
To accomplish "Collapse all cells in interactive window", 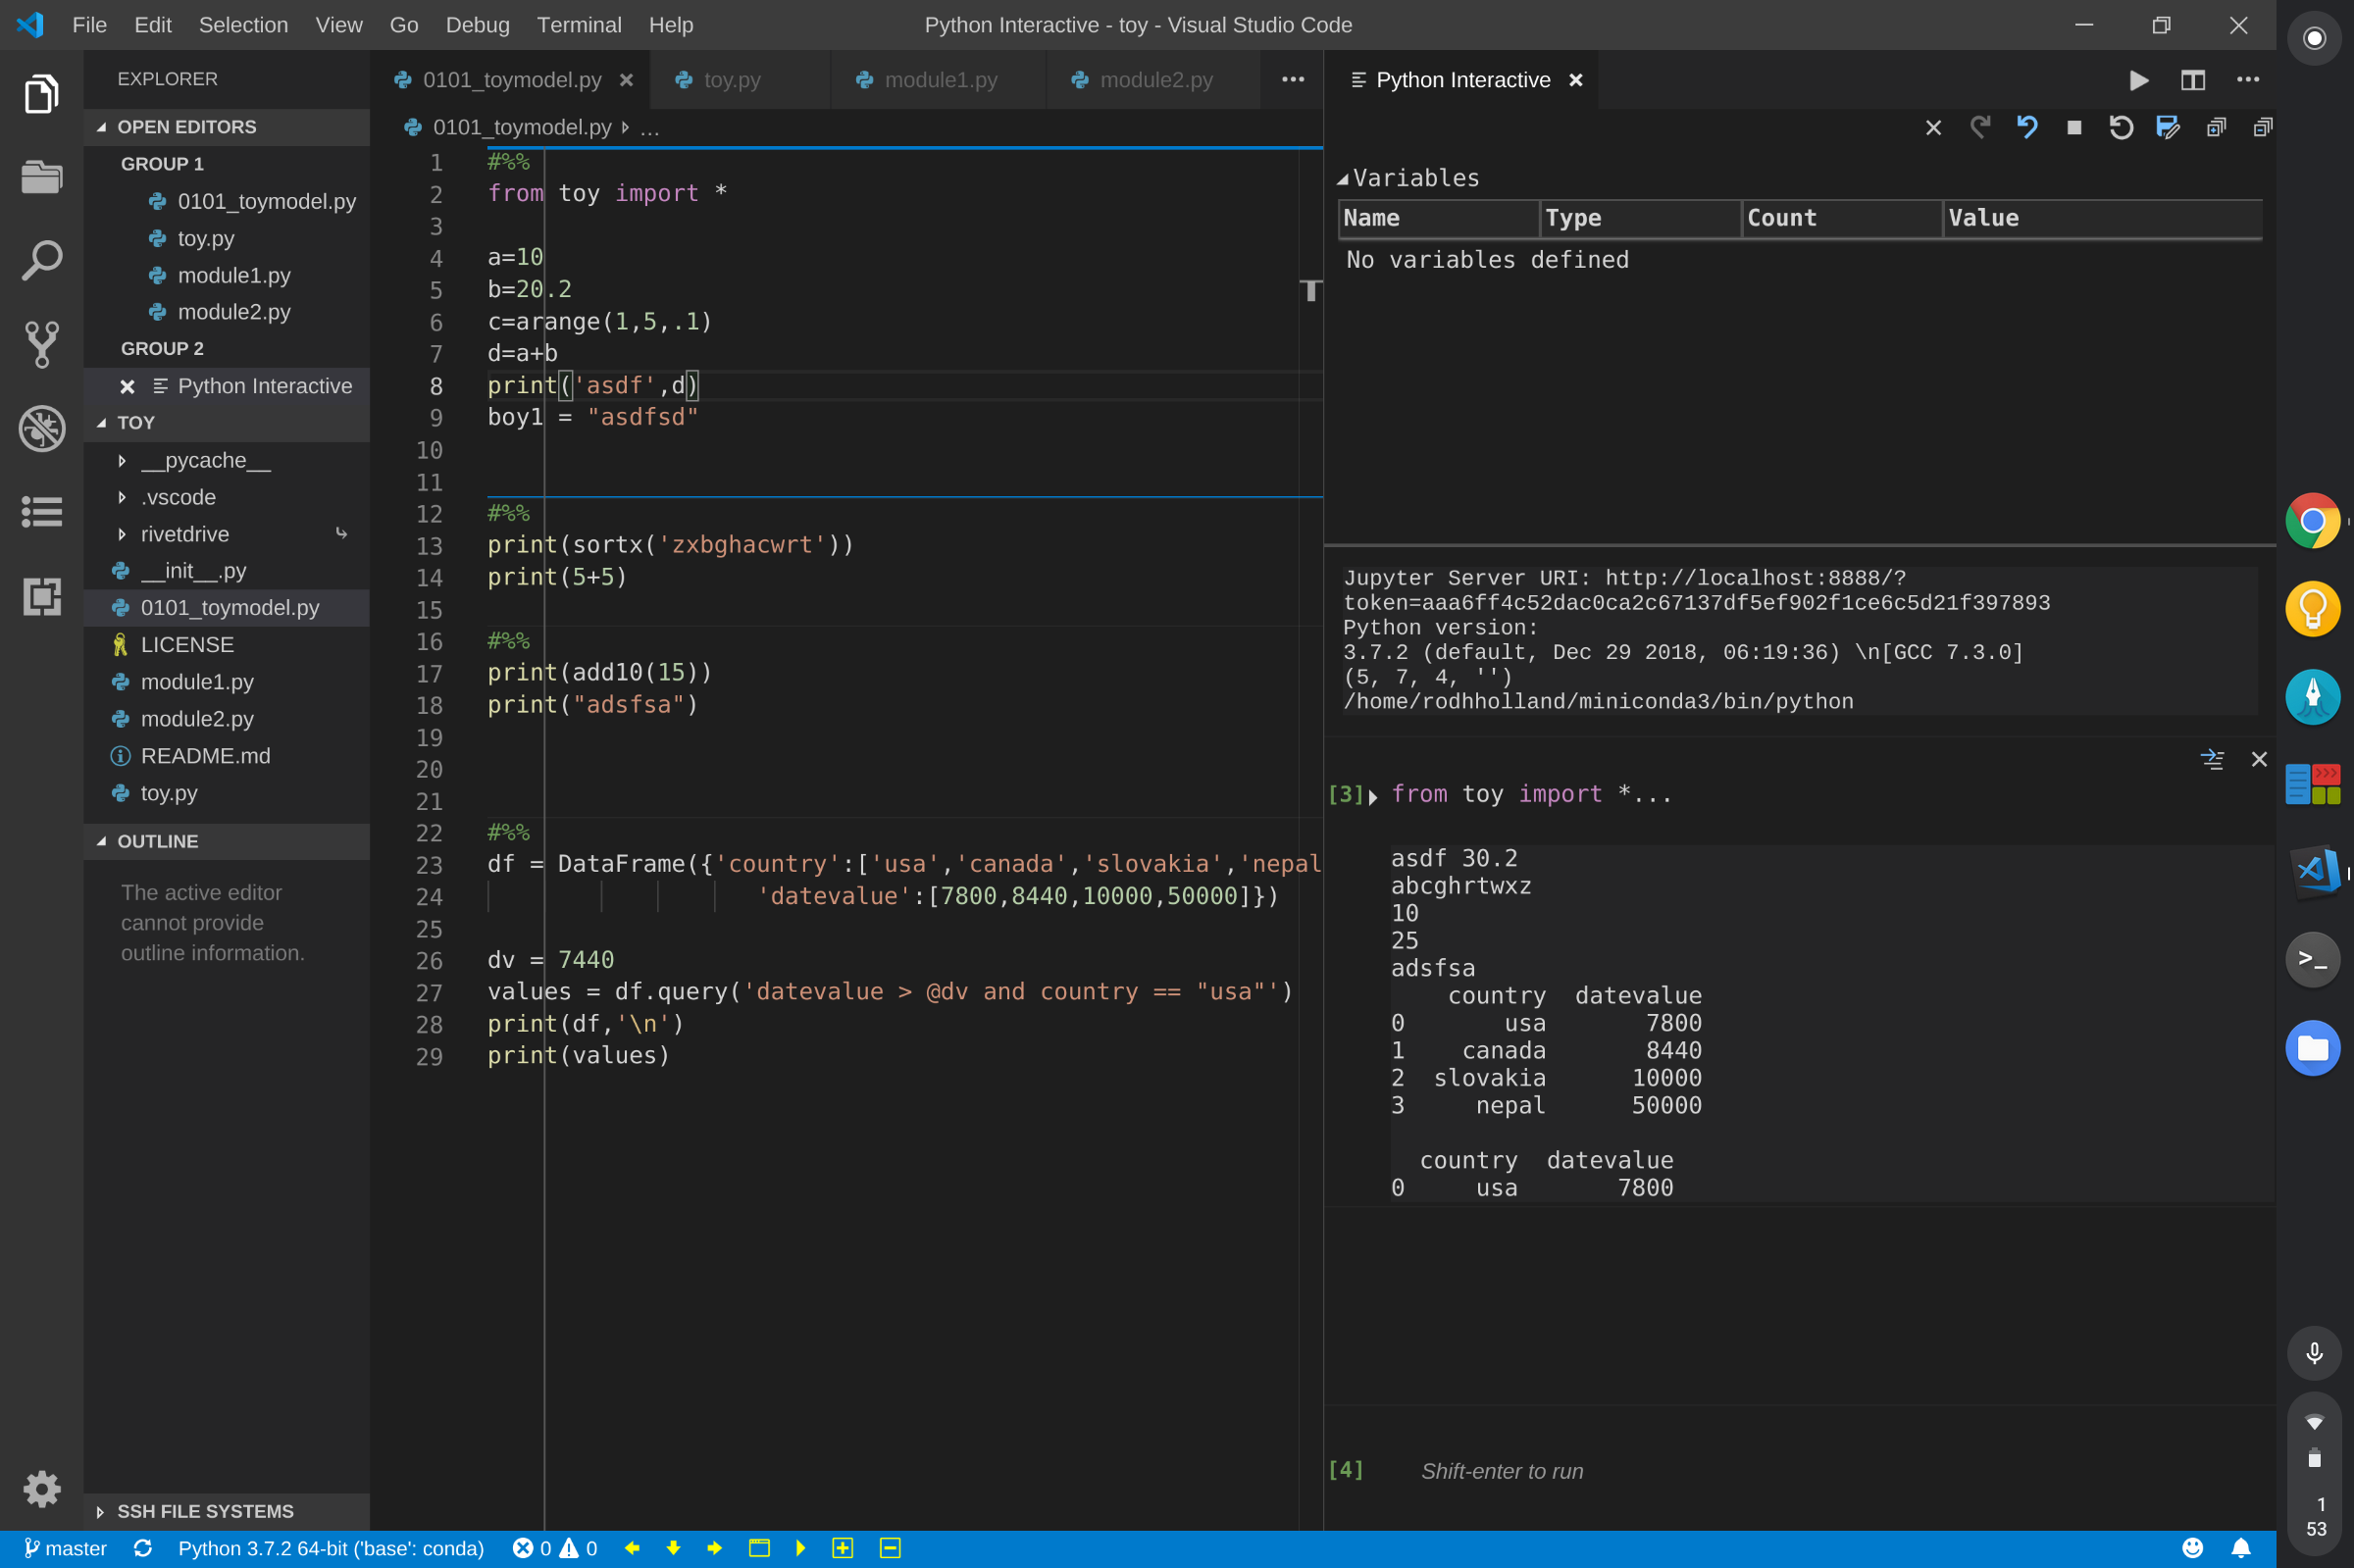I will tap(2262, 127).
